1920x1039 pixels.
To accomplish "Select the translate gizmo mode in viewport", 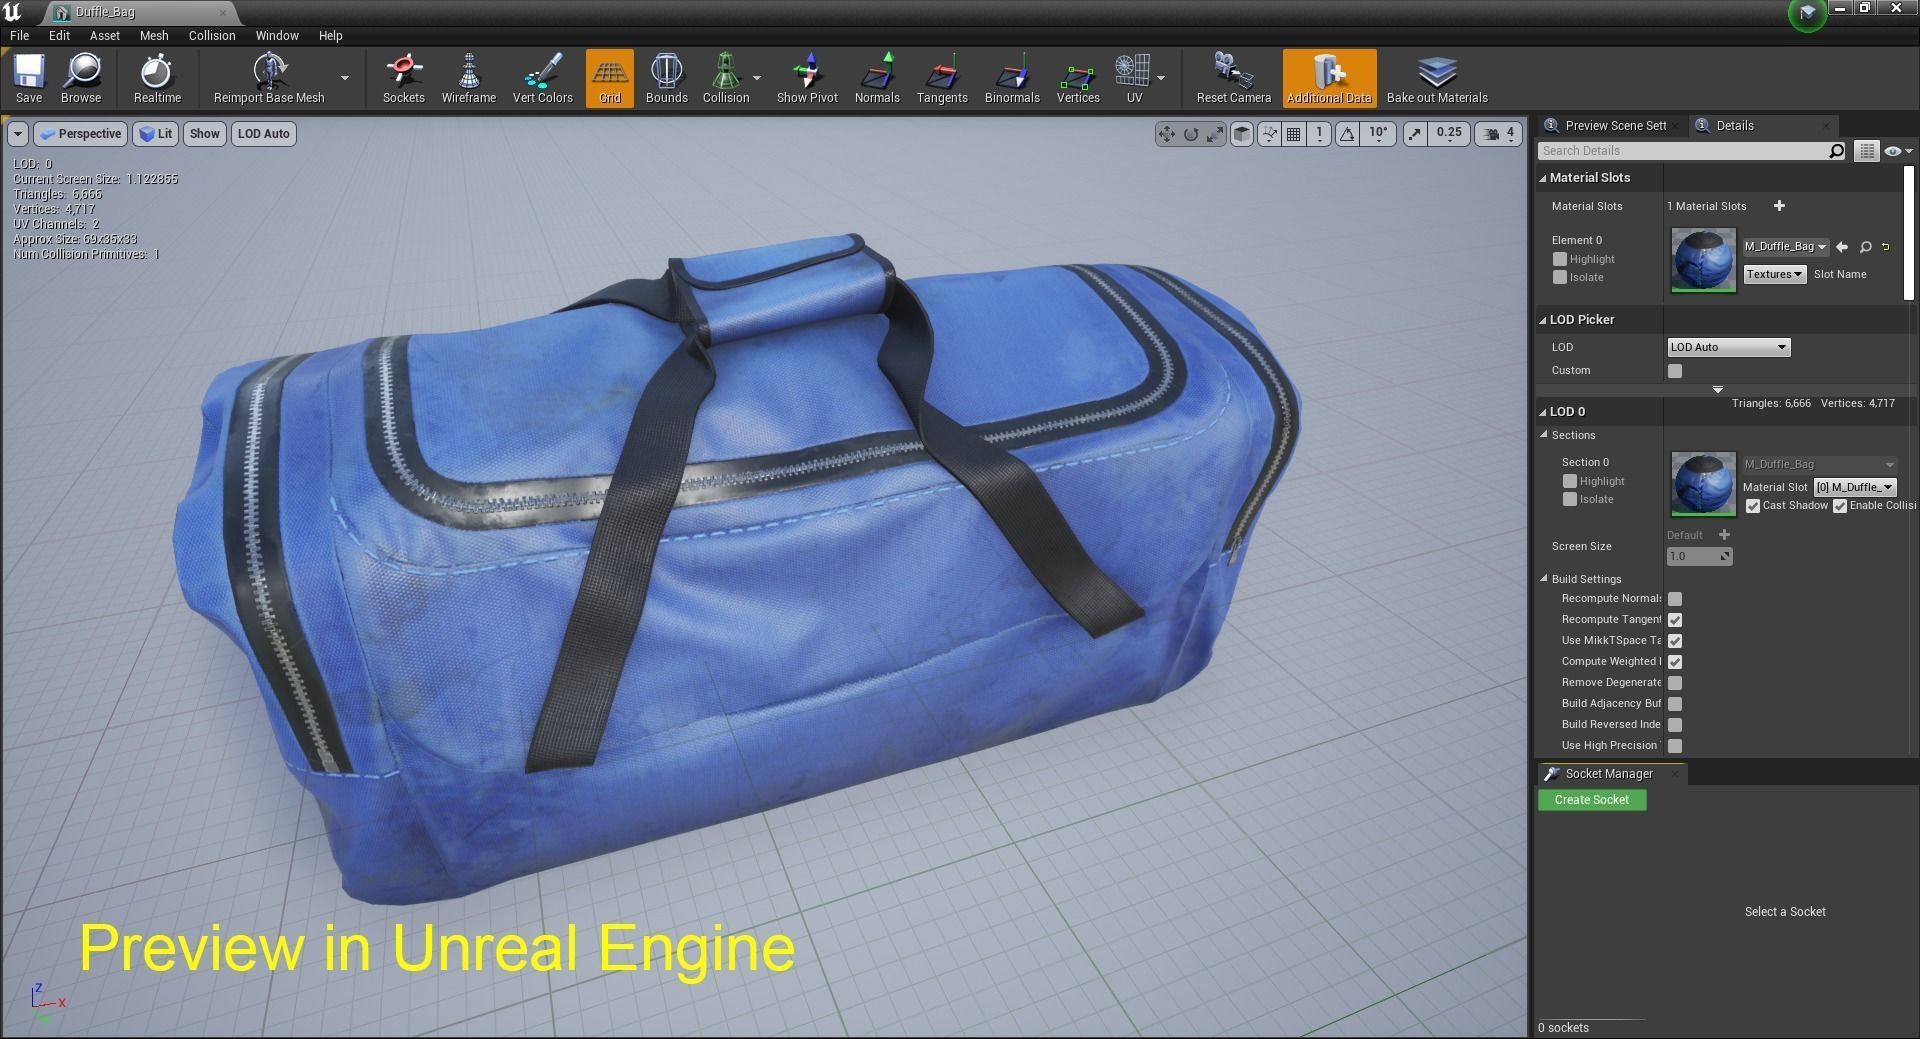I will (x=1167, y=134).
